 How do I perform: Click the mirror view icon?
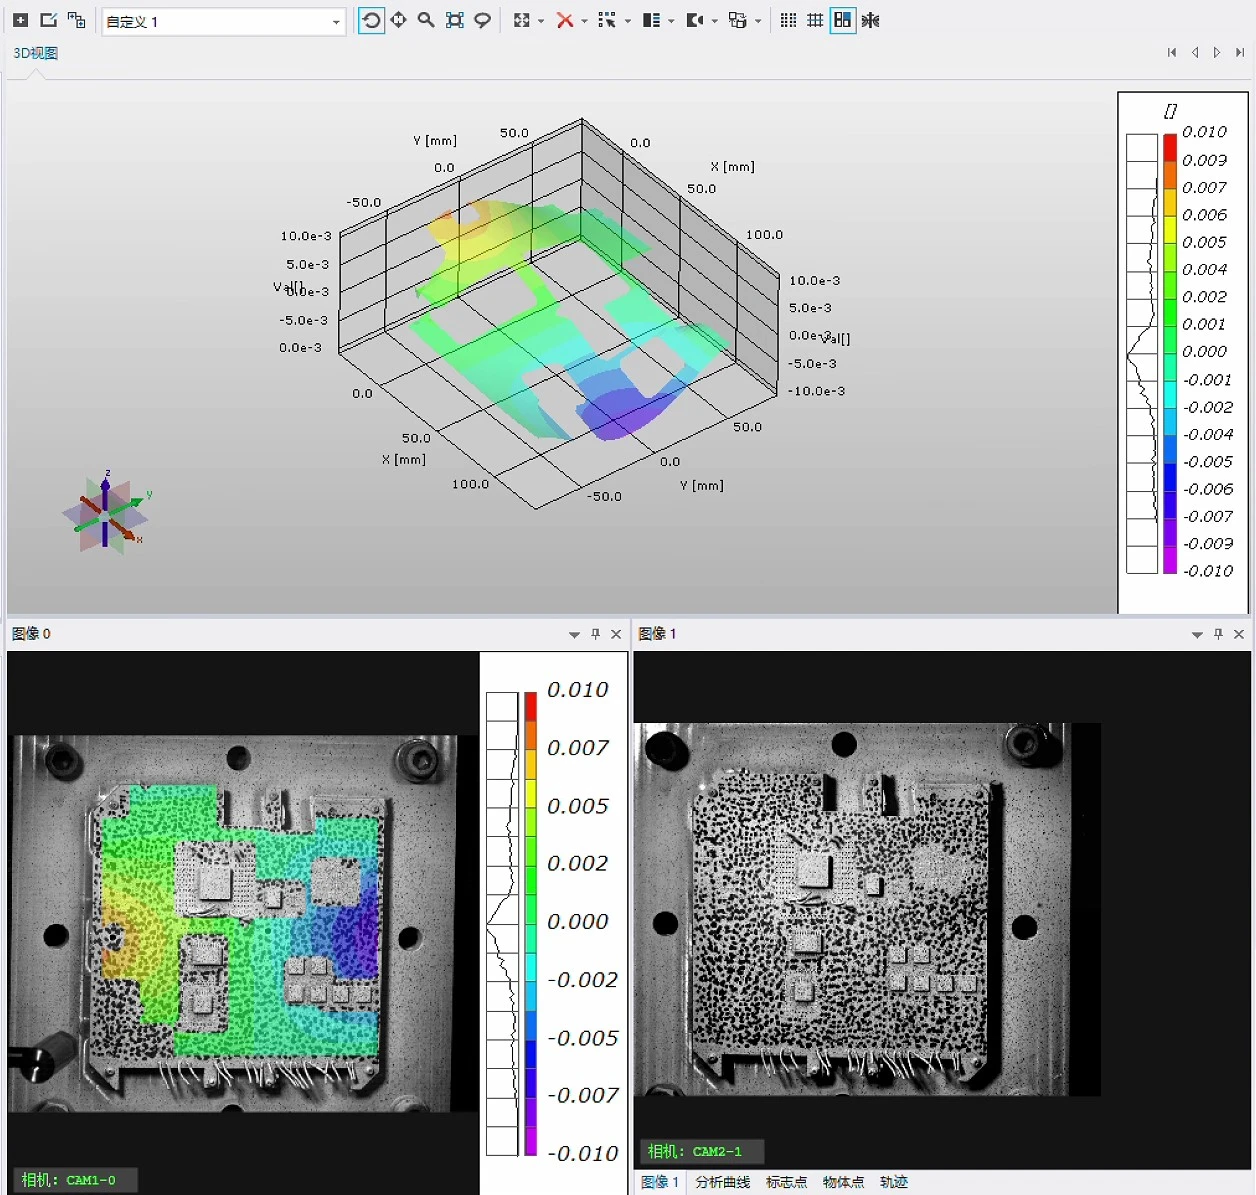click(x=871, y=21)
